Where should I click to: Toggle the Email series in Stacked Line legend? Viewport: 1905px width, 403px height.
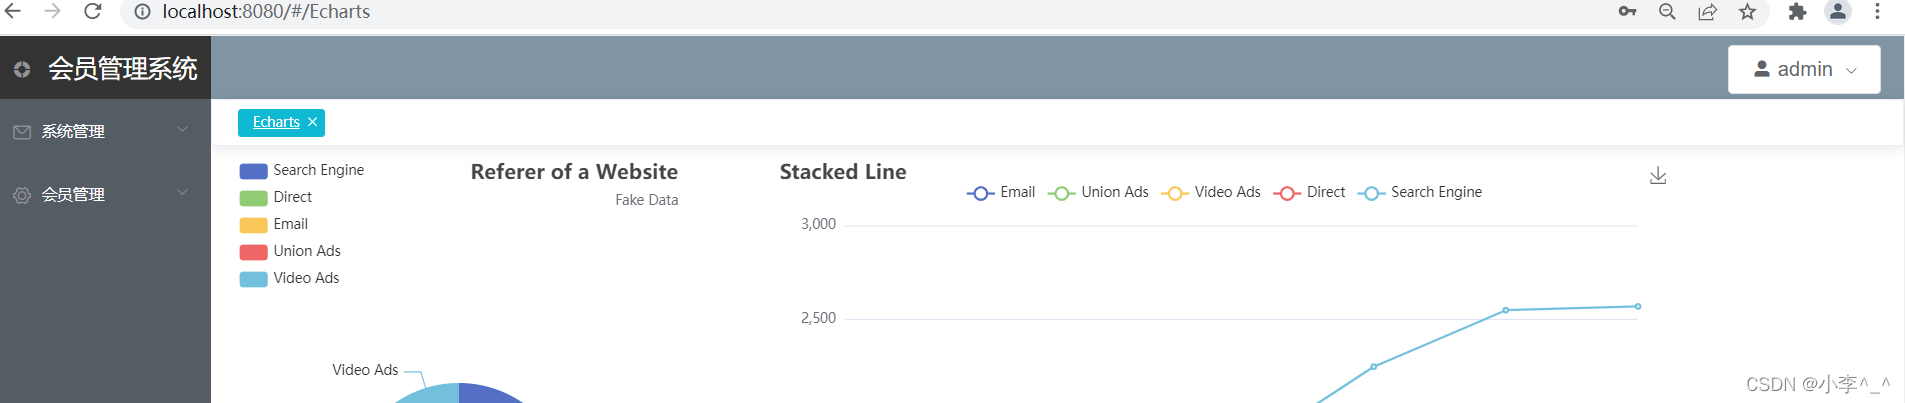click(1001, 193)
